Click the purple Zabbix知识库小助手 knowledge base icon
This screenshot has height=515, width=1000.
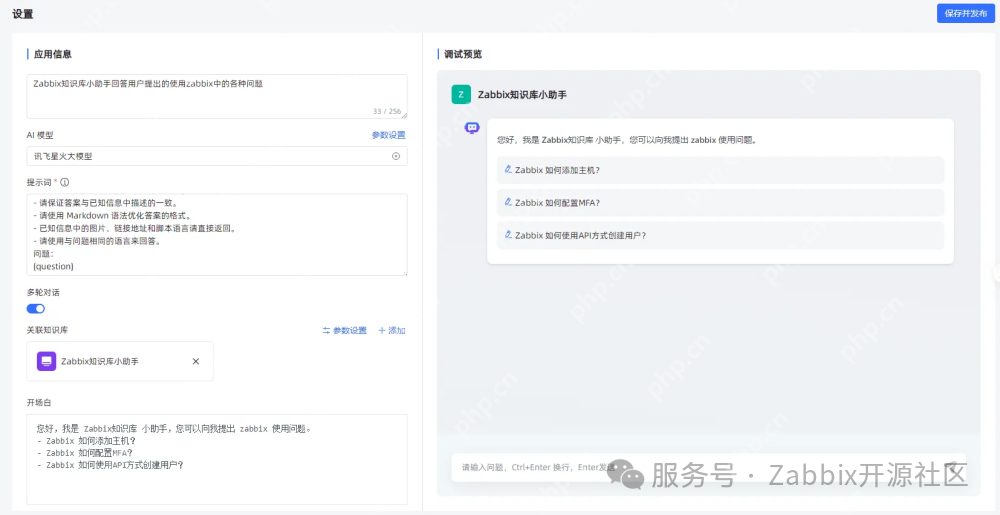click(47, 361)
